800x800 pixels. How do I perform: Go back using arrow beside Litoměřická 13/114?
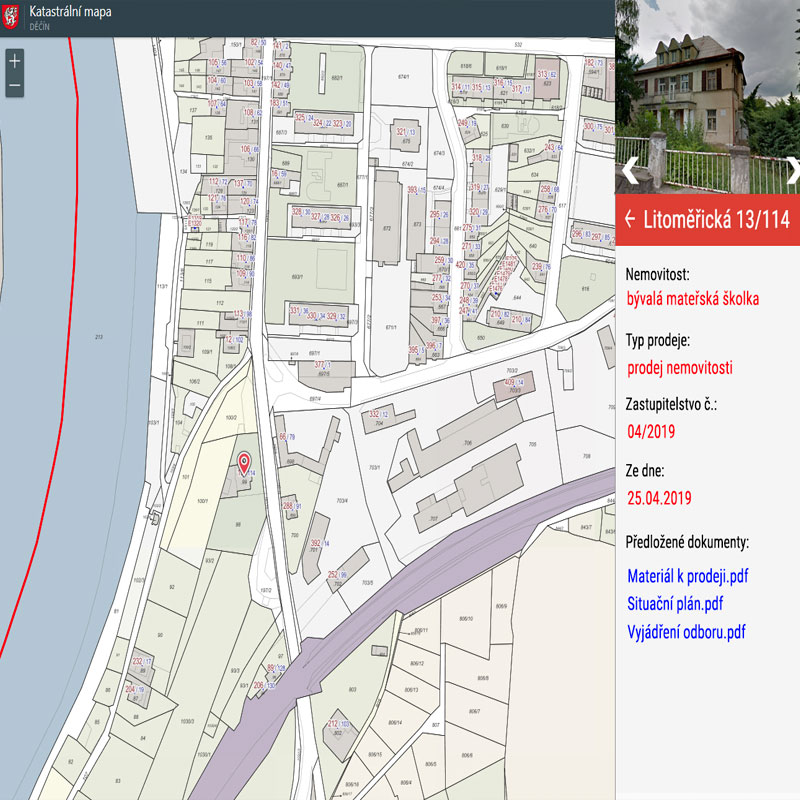pos(629,219)
